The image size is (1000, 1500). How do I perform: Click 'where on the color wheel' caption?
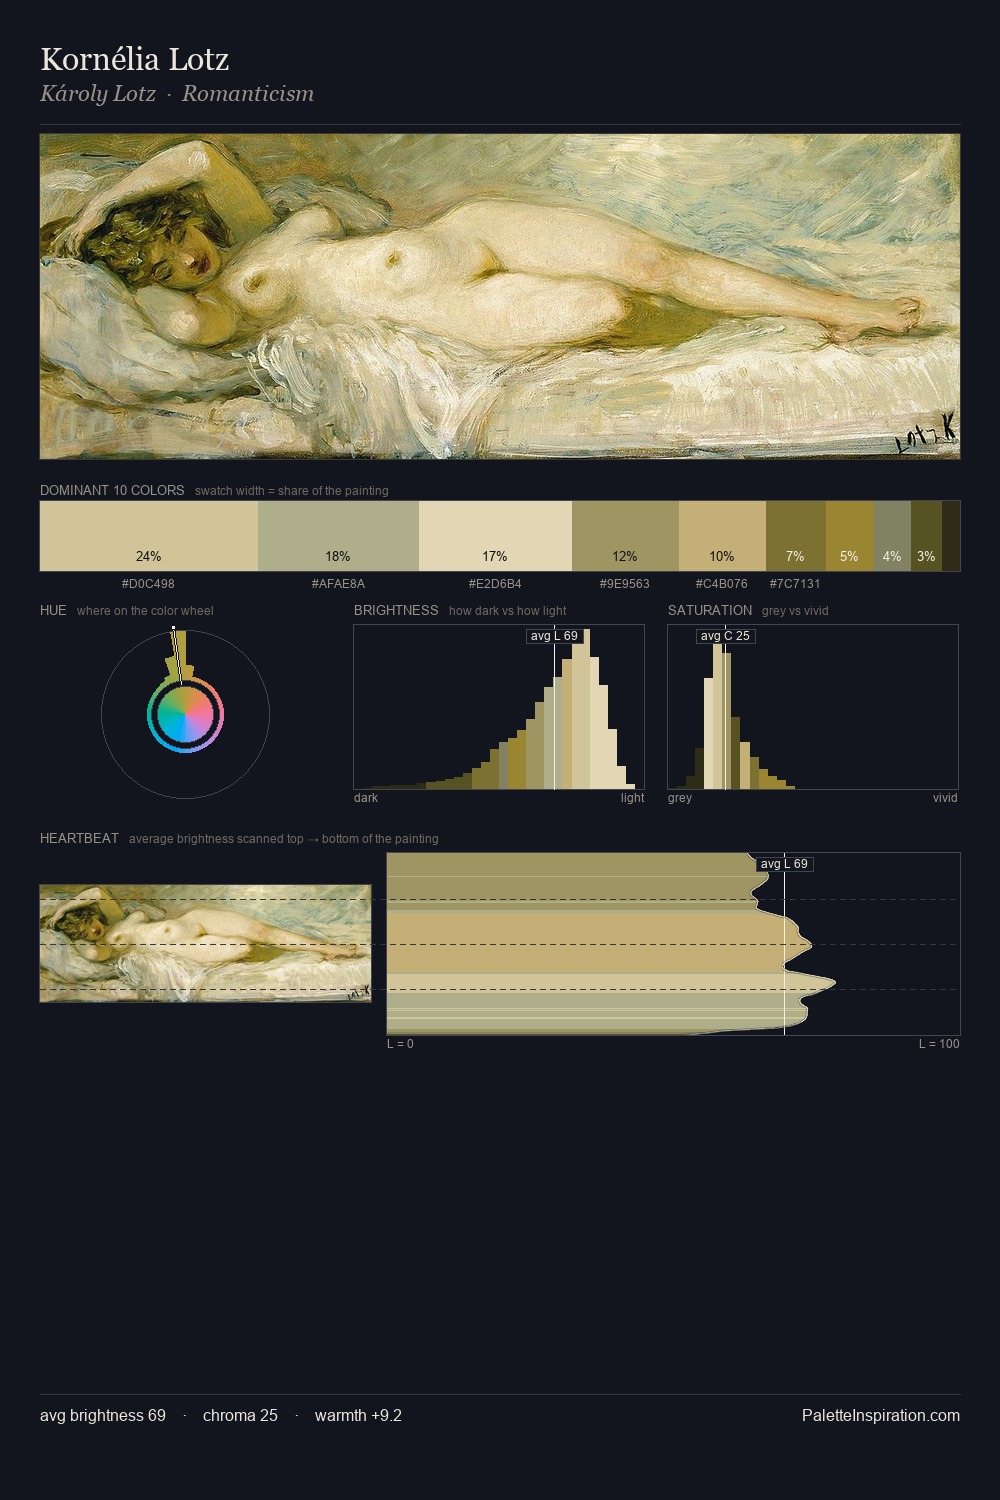145,611
